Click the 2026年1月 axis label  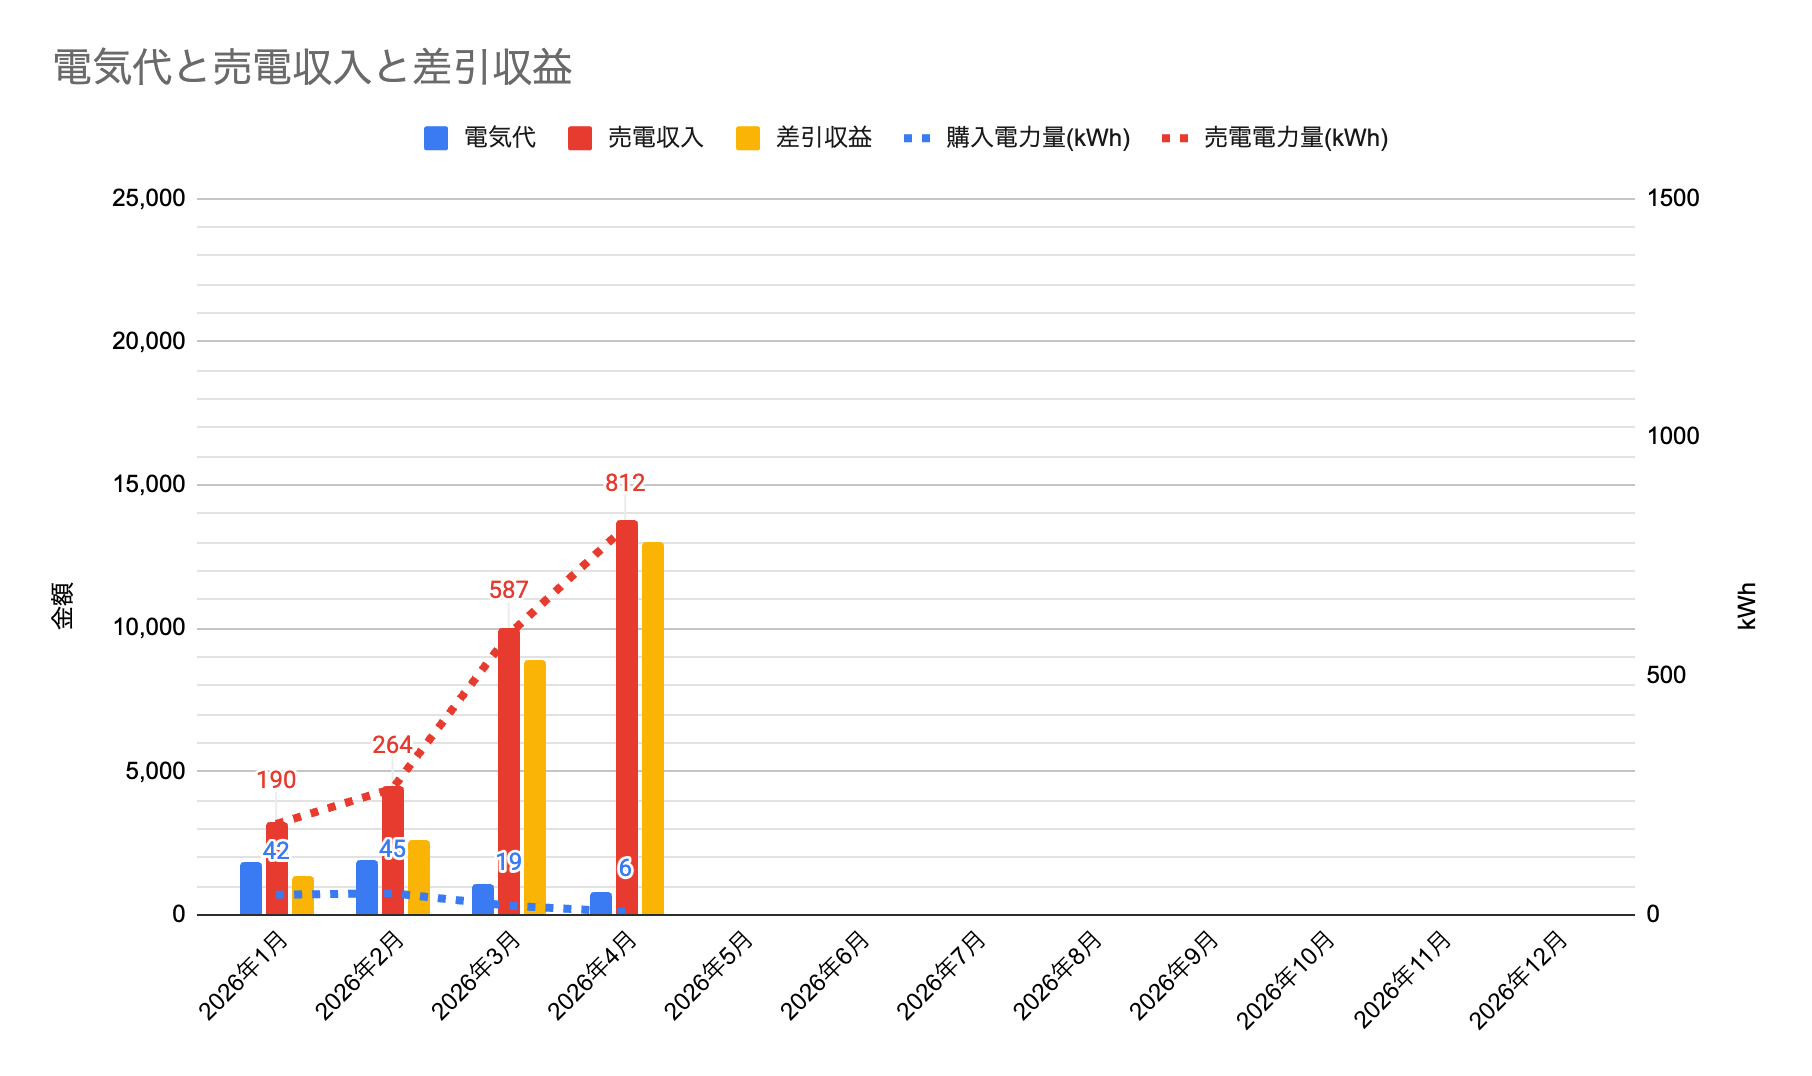(245, 975)
